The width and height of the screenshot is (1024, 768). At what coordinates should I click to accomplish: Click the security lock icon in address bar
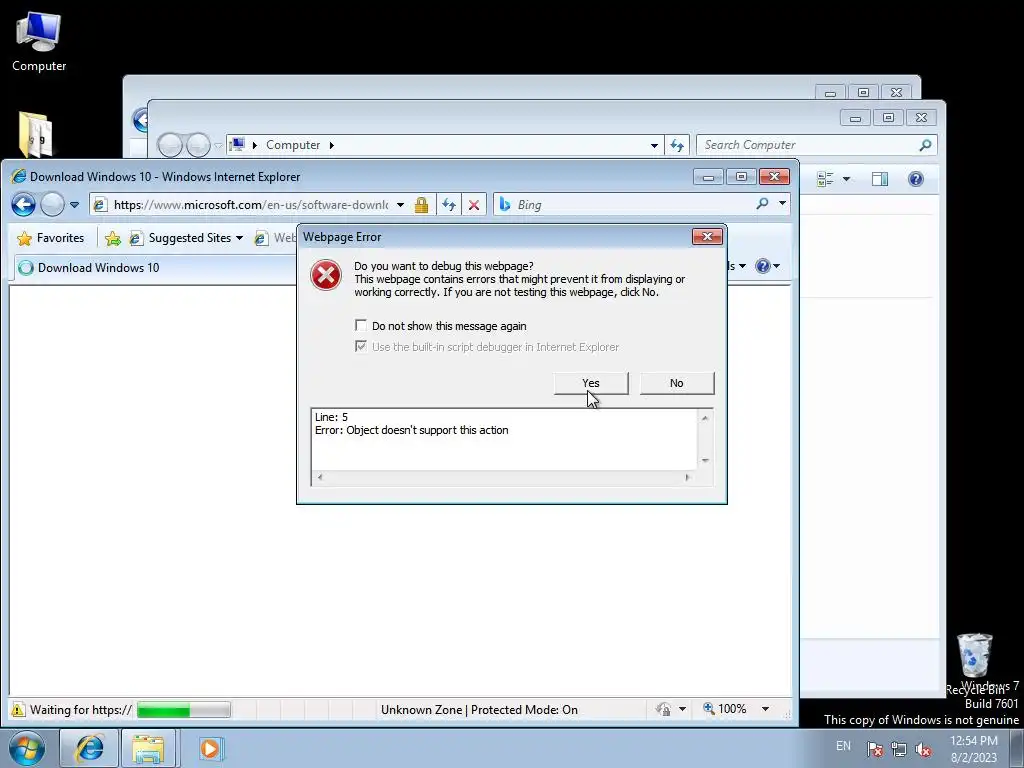421,205
